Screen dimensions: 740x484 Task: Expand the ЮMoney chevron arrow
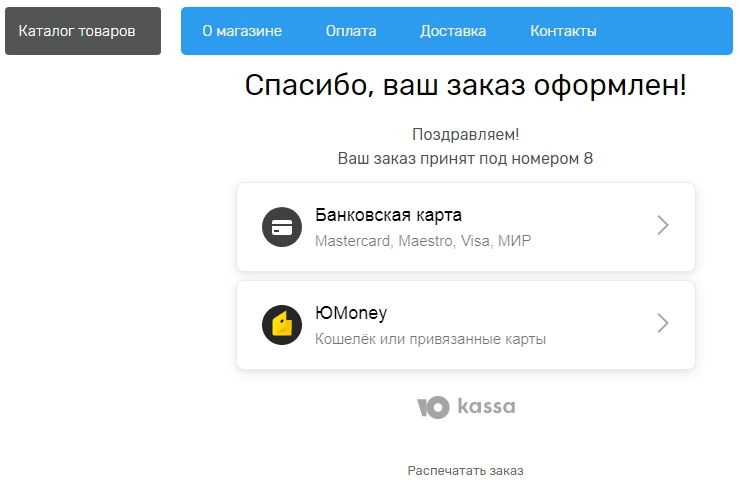[662, 323]
